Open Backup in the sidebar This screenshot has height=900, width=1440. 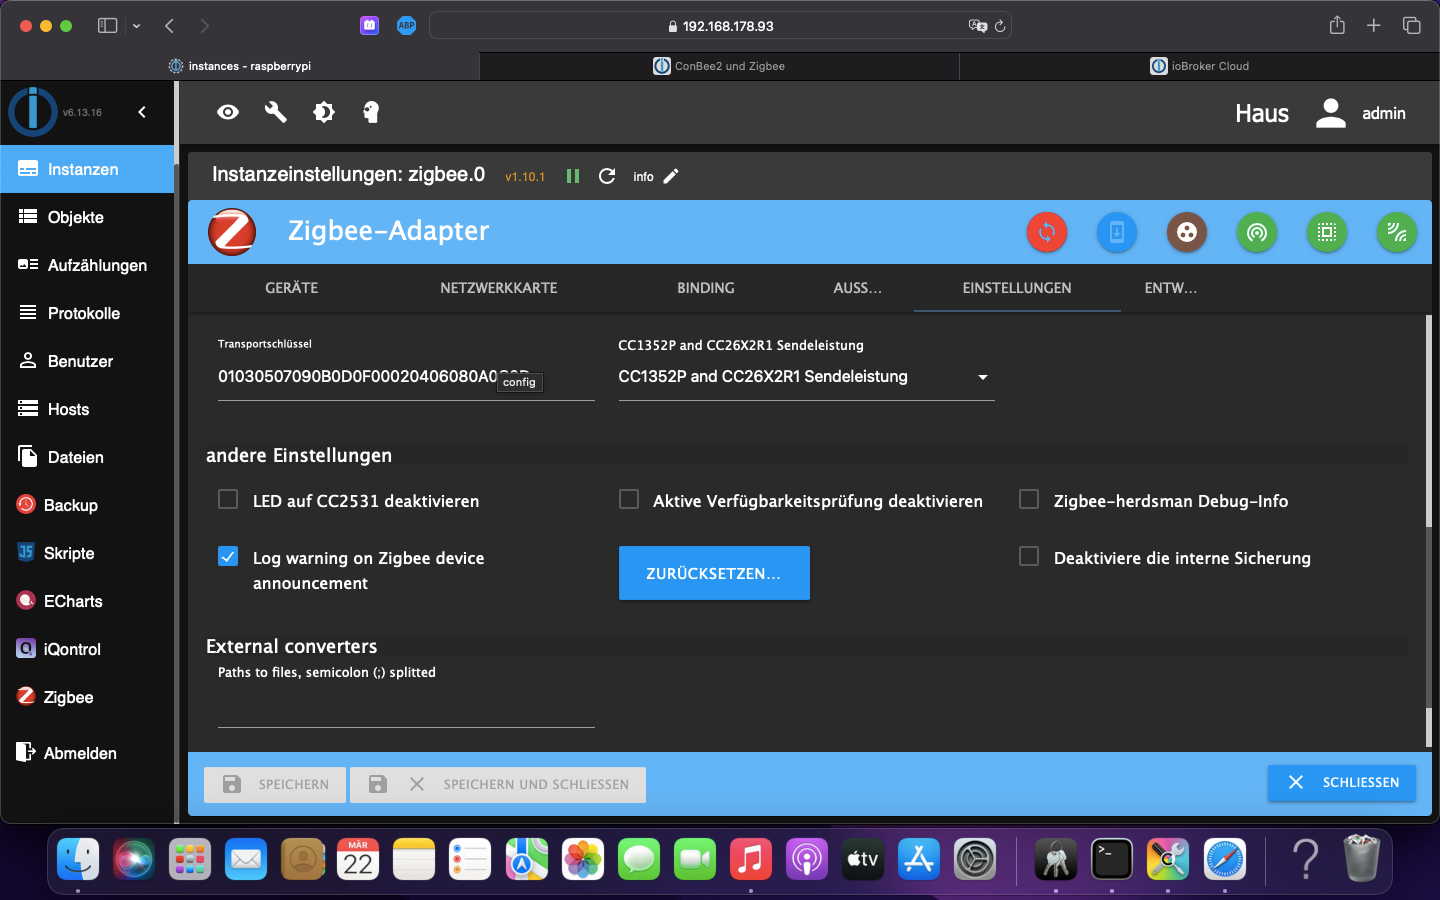coord(87,505)
